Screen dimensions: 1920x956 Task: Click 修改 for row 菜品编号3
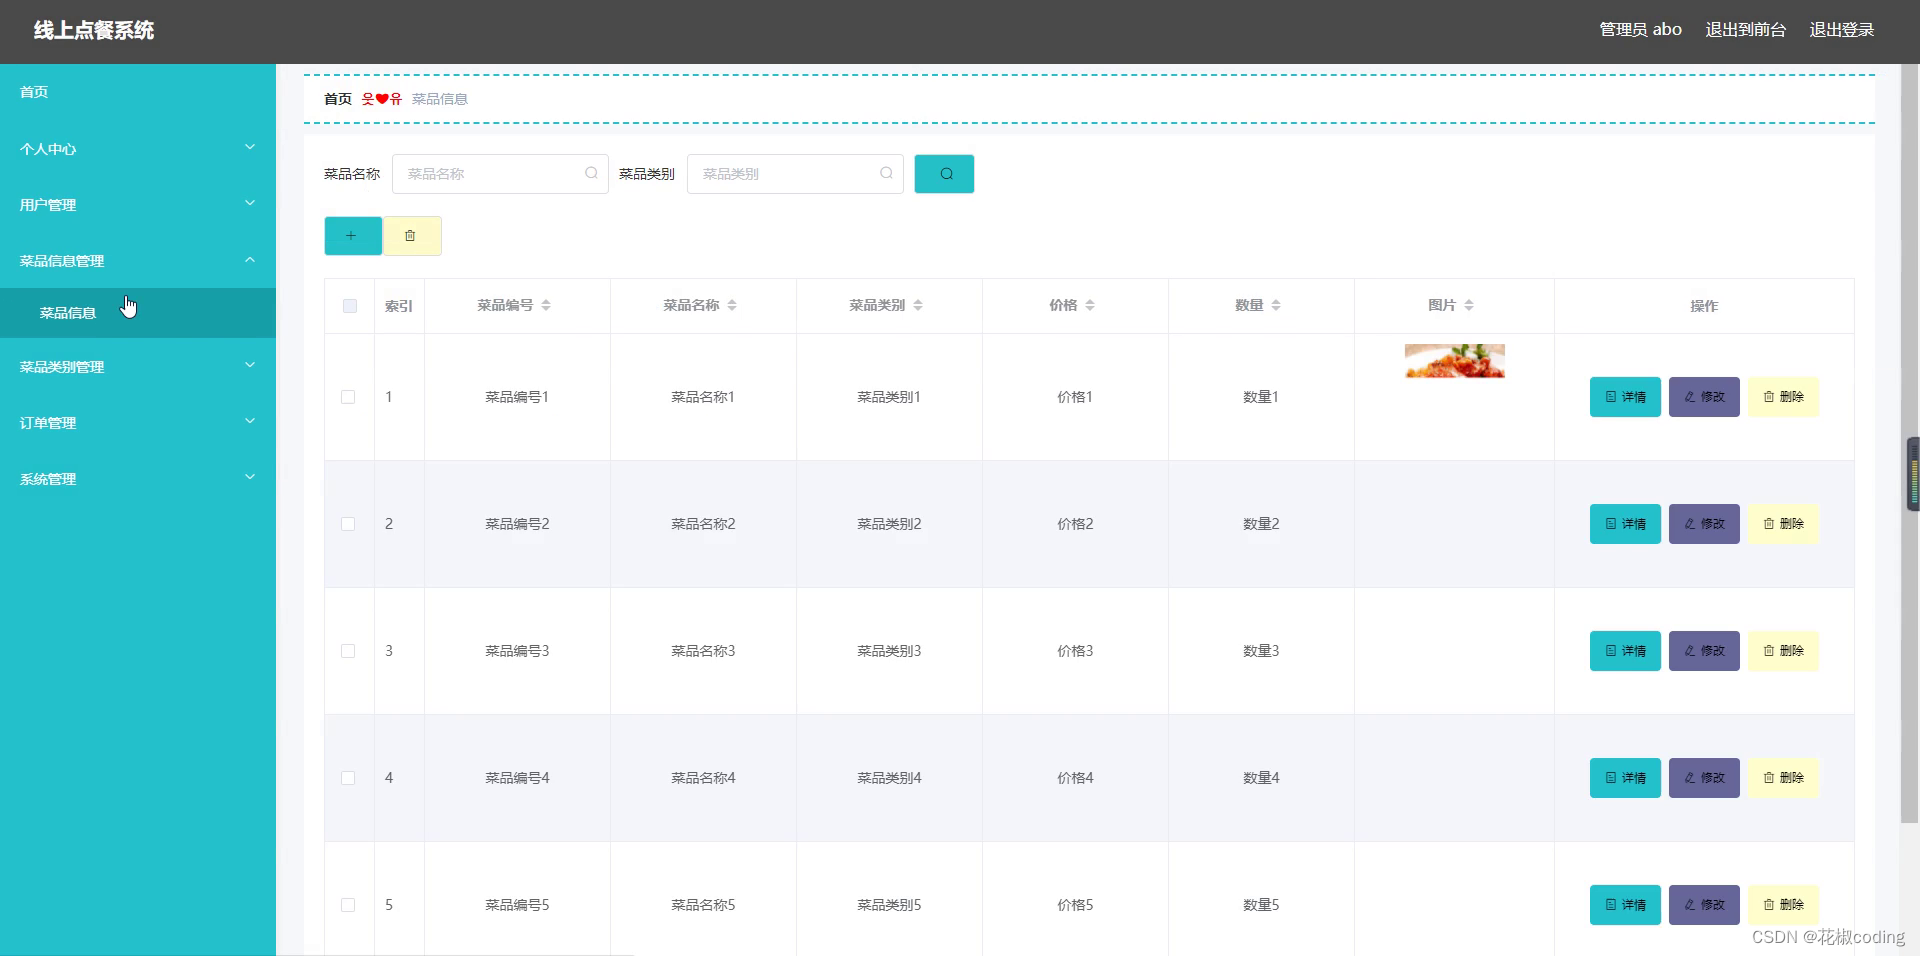point(1704,651)
